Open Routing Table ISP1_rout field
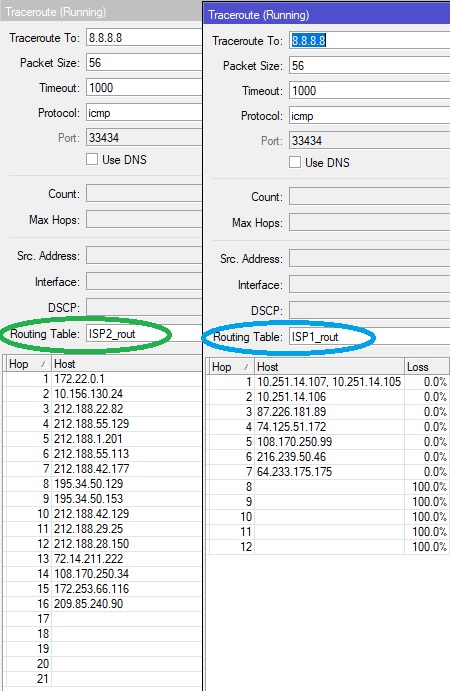 tap(369, 337)
